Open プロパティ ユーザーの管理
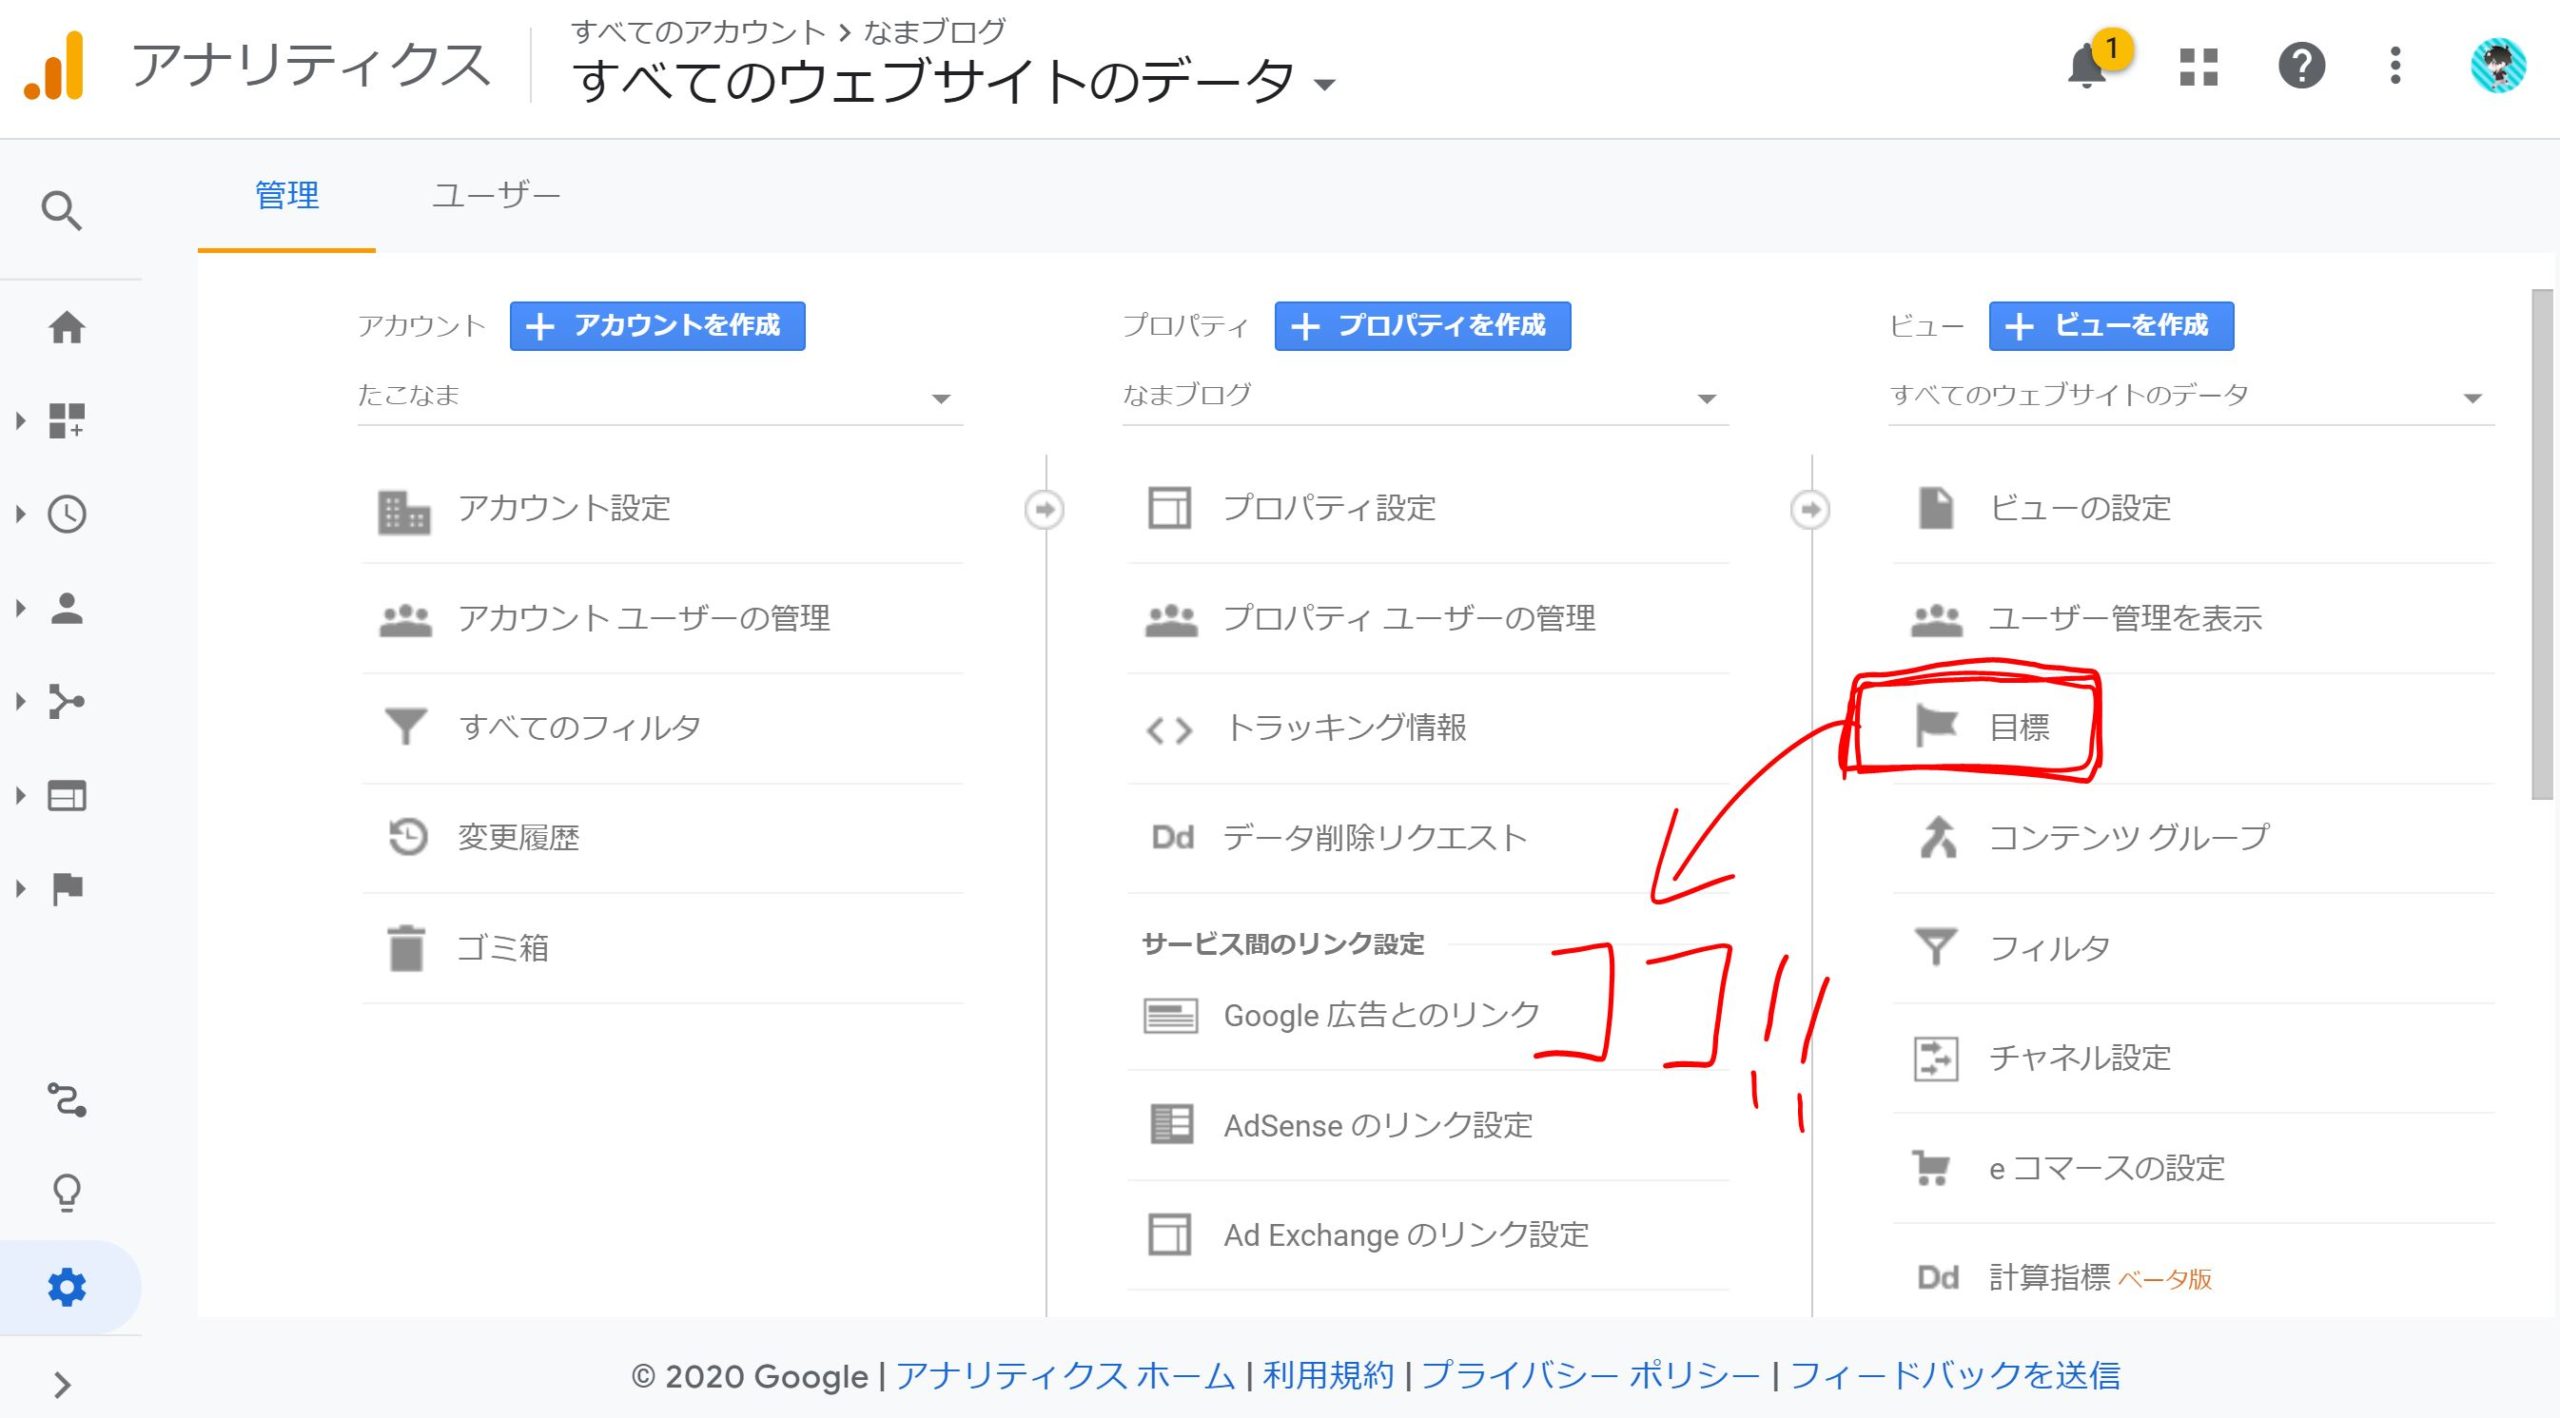Image resolution: width=2560 pixels, height=1418 pixels. pos(1428,619)
